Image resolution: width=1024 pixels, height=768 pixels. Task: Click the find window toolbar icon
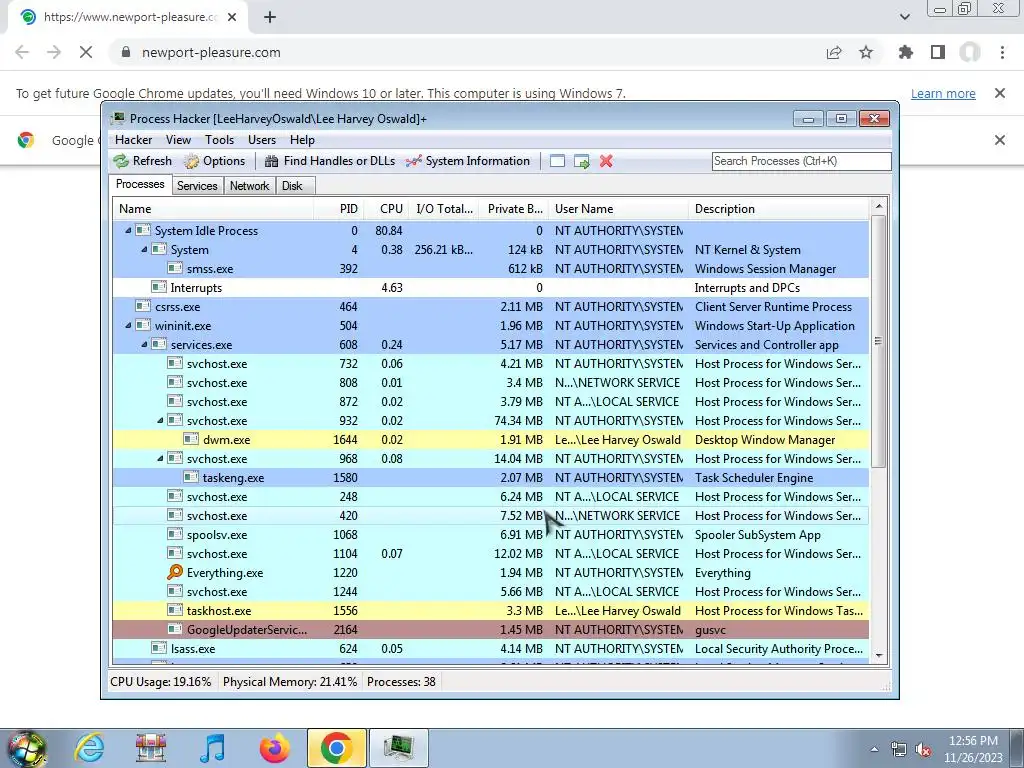pos(557,161)
